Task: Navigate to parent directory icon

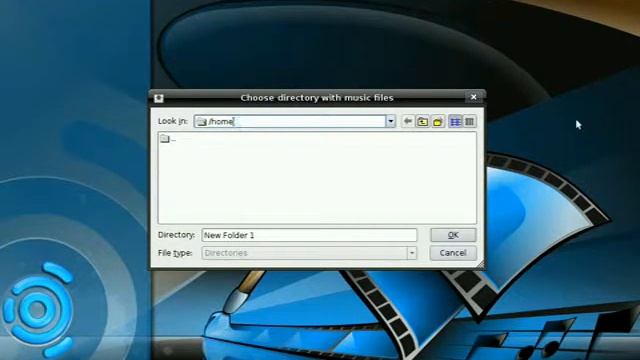Action: [422, 121]
